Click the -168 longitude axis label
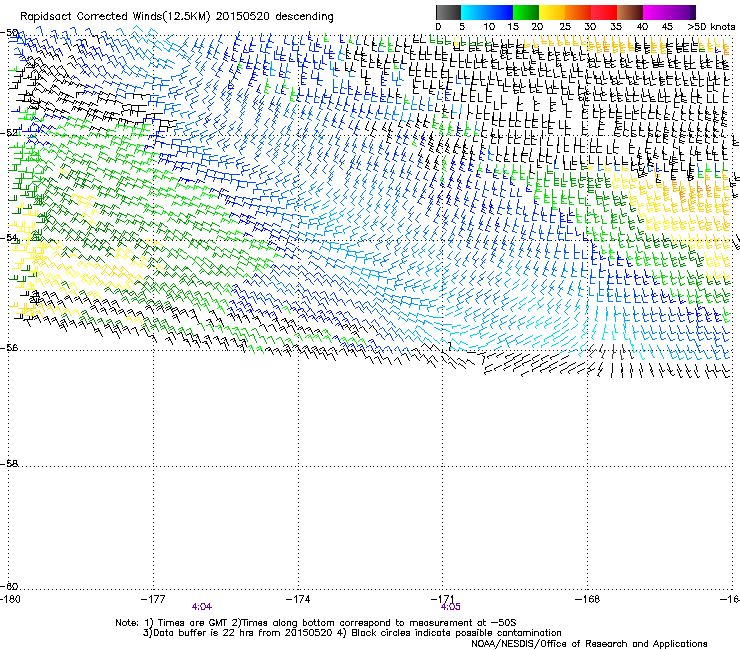The image size is (740, 650). (x=588, y=599)
